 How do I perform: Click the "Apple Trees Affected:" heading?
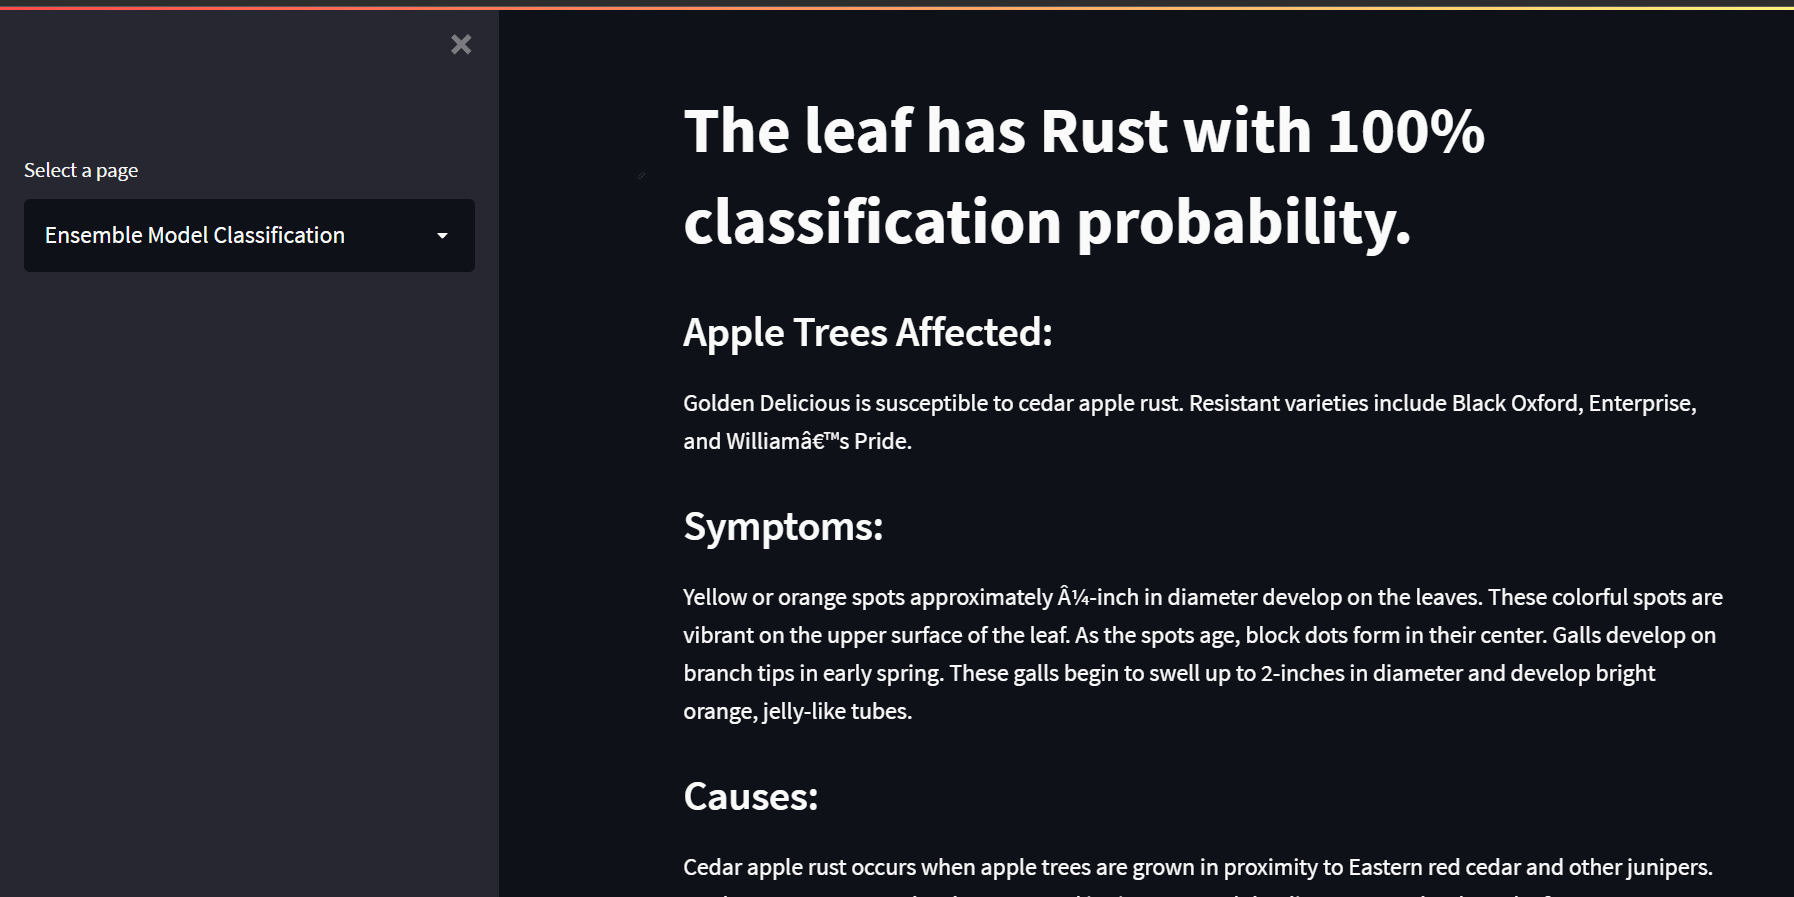[866, 332]
